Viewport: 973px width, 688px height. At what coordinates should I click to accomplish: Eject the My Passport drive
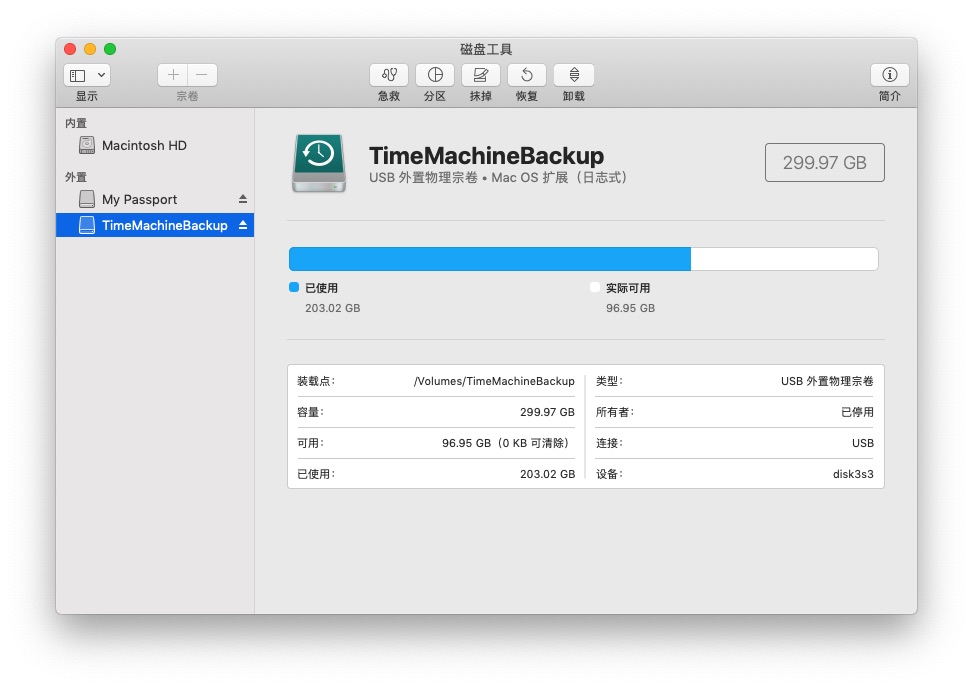tap(243, 199)
